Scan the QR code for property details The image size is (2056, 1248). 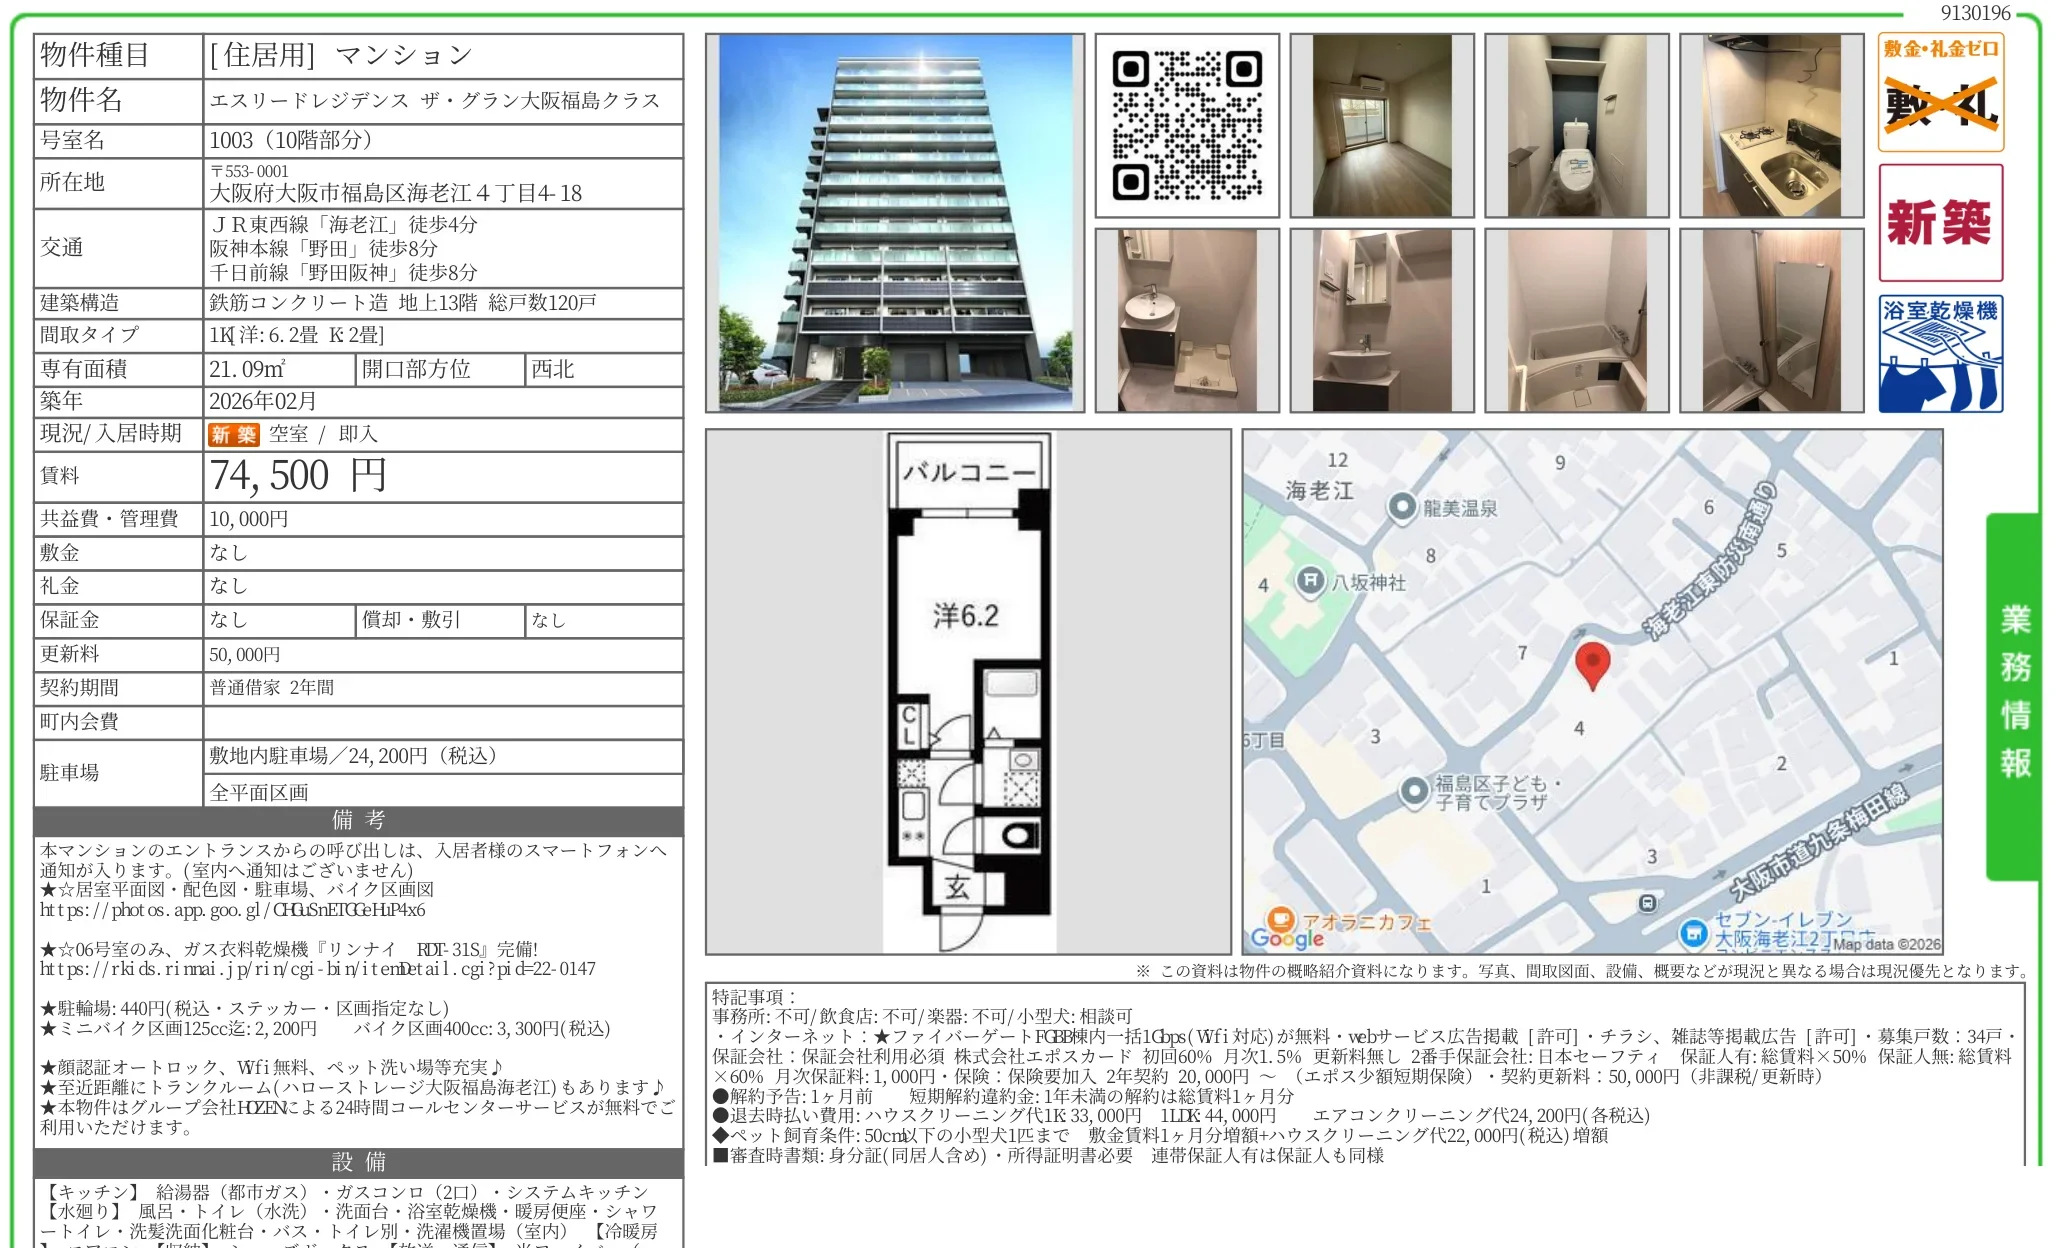(1186, 123)
